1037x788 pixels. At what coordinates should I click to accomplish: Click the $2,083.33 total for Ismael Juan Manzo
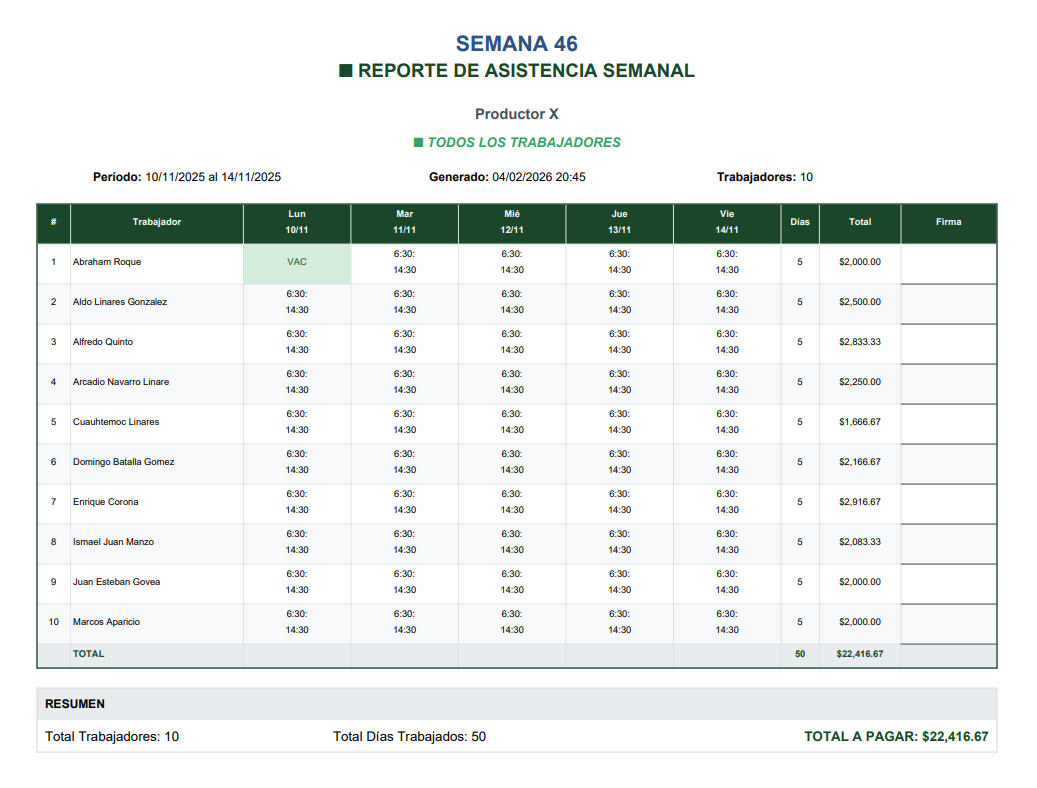[860, 542]
